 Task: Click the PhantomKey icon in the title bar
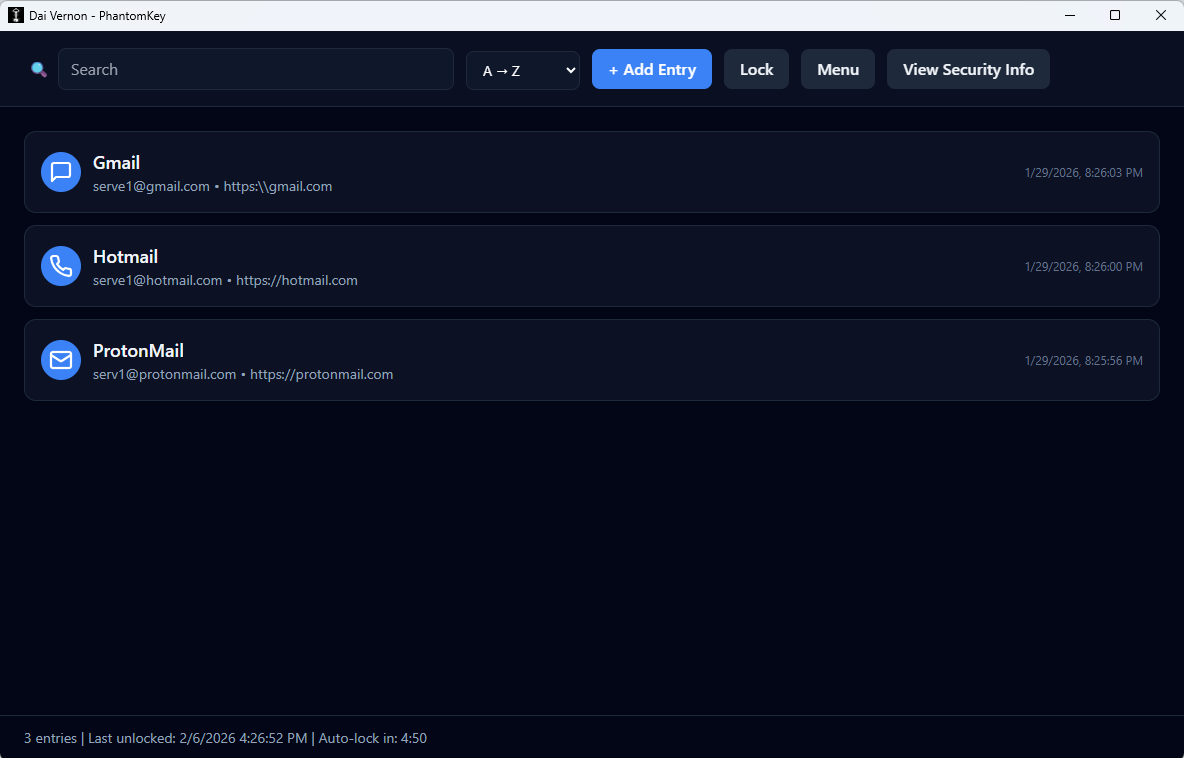point(15,15)
